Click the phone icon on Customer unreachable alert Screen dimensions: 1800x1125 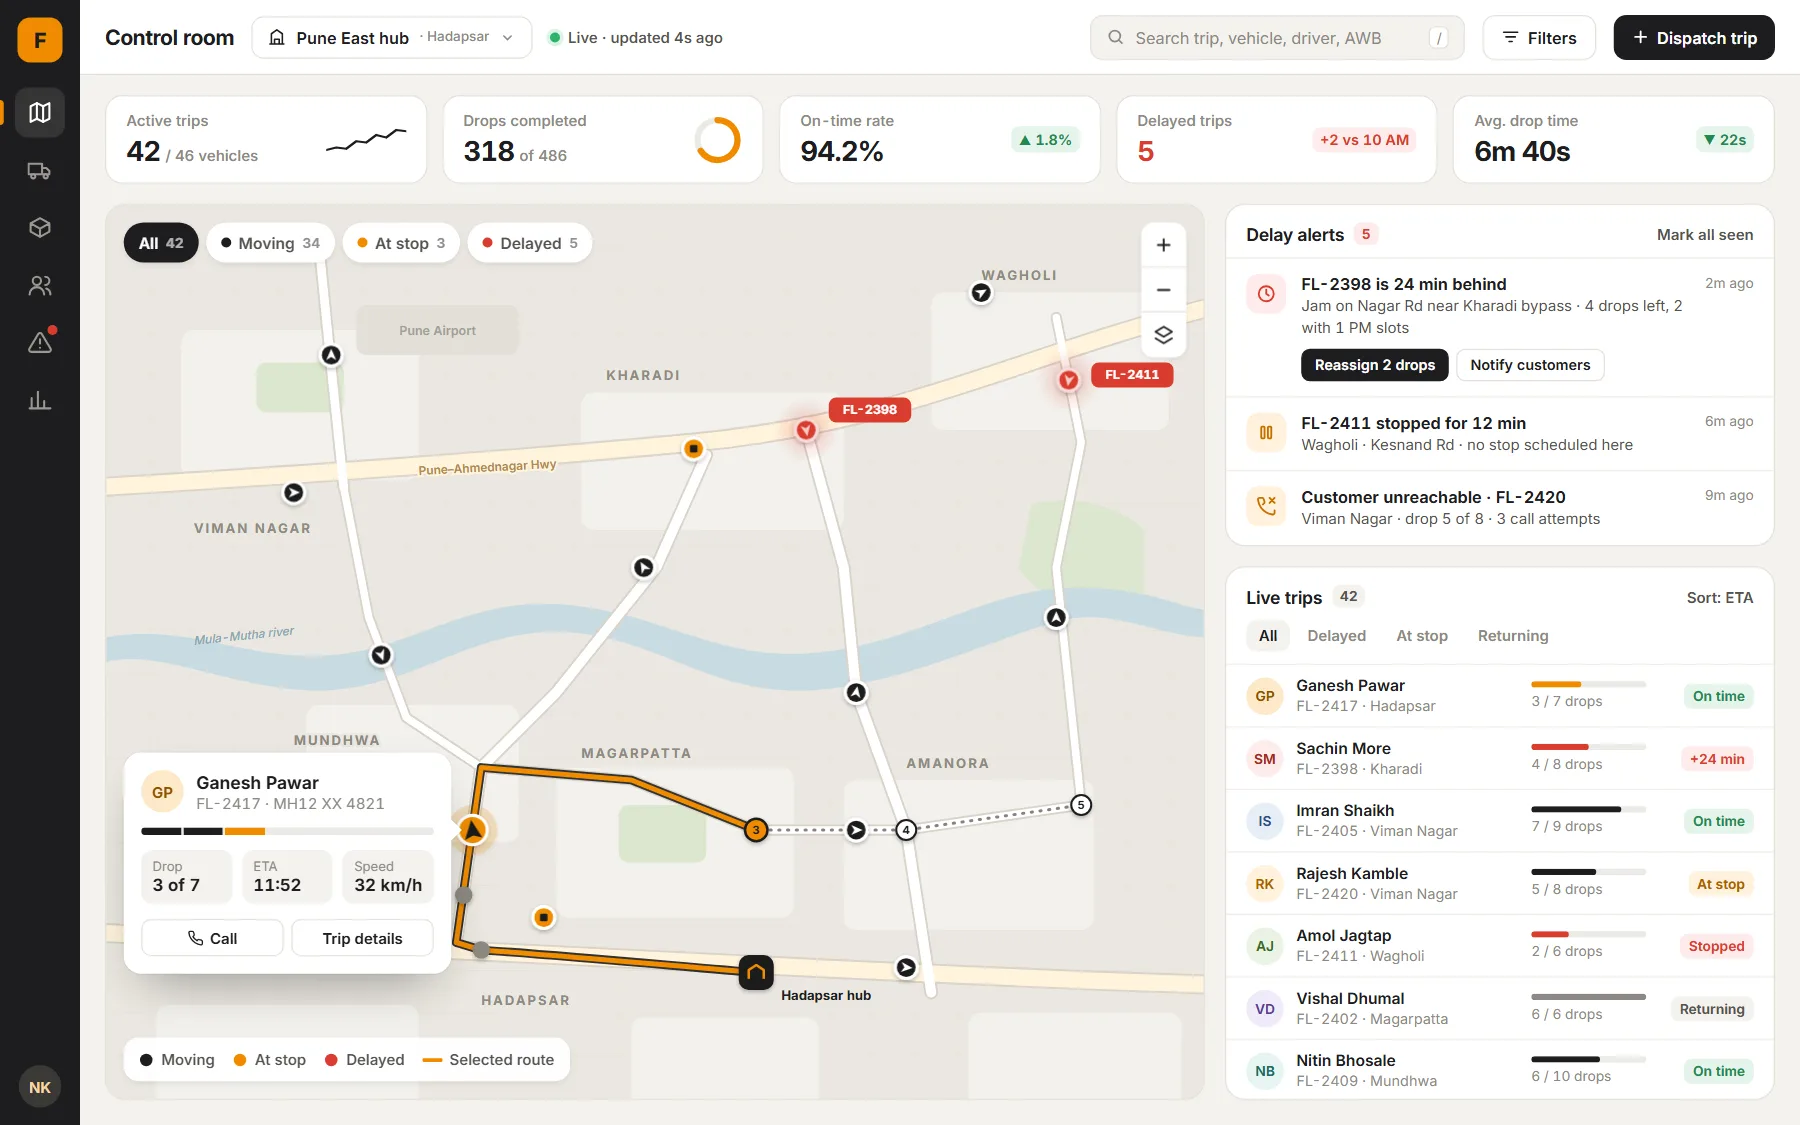[x=1266, y=506]
